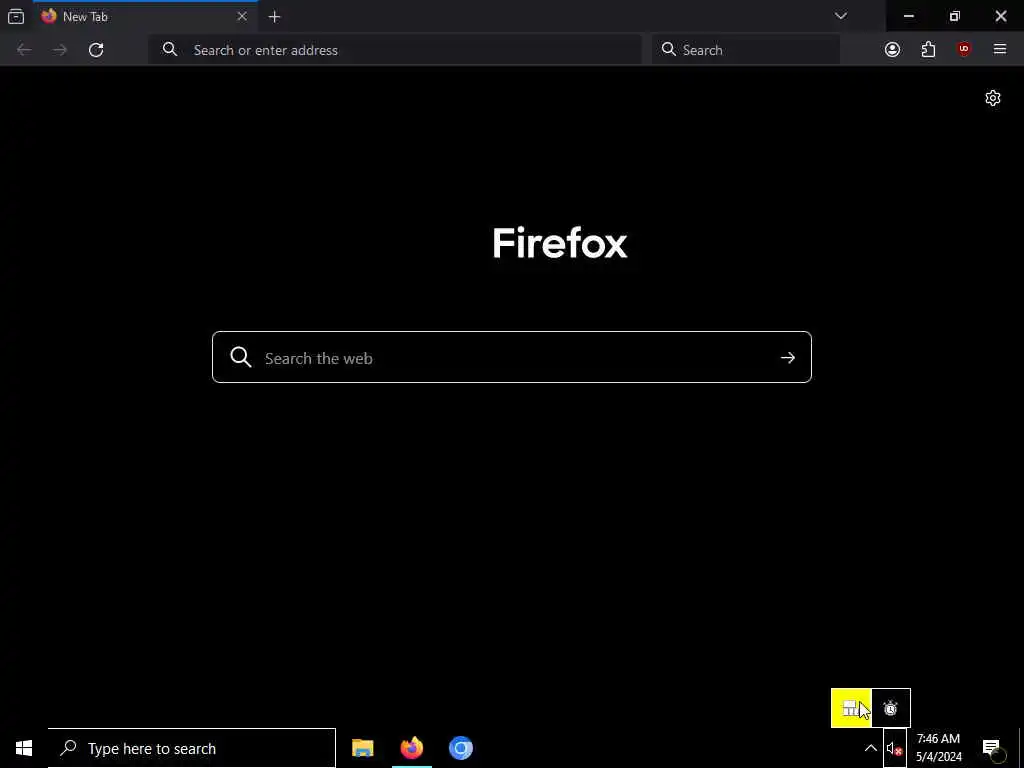Minimize the Firefox window

[x=908, y=16]
